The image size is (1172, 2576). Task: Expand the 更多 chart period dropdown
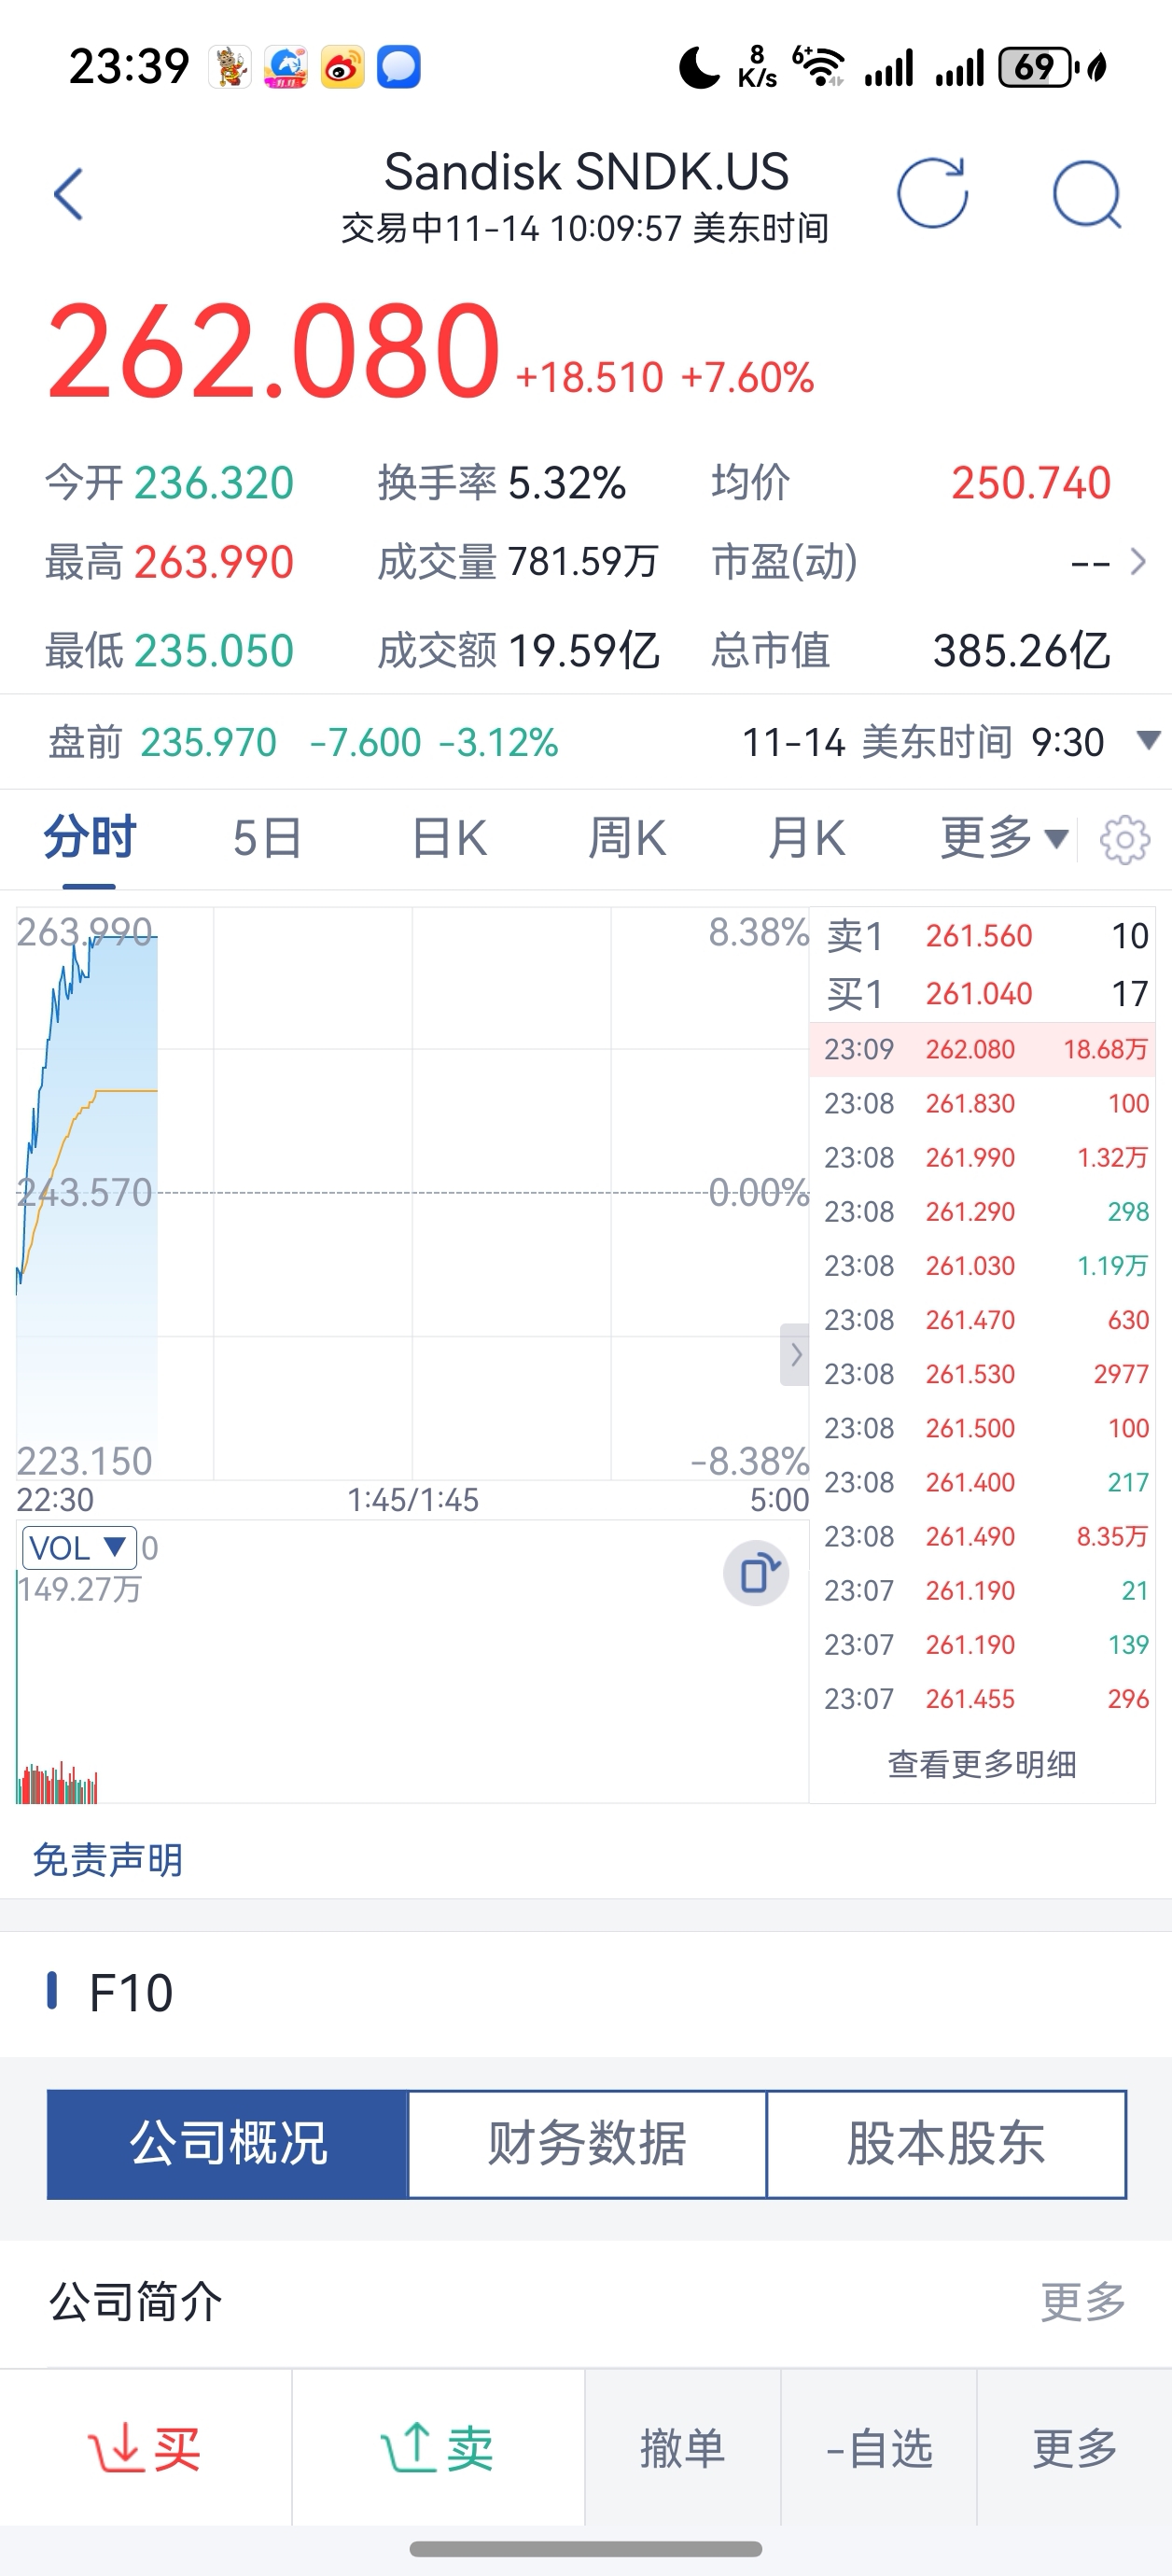point(1004,838)
